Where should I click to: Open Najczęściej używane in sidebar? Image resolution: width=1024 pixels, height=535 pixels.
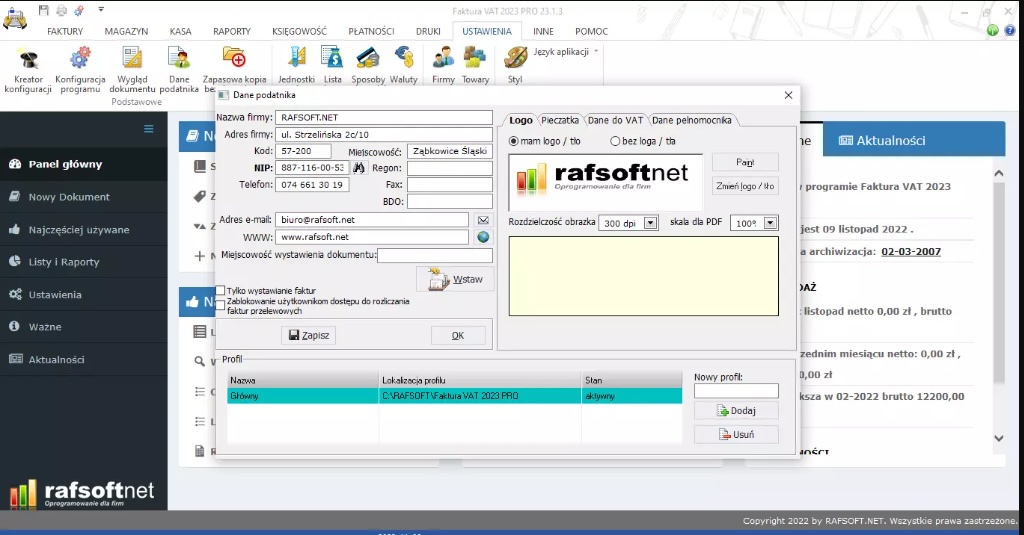pyautogui.click(x=84, y=229)
